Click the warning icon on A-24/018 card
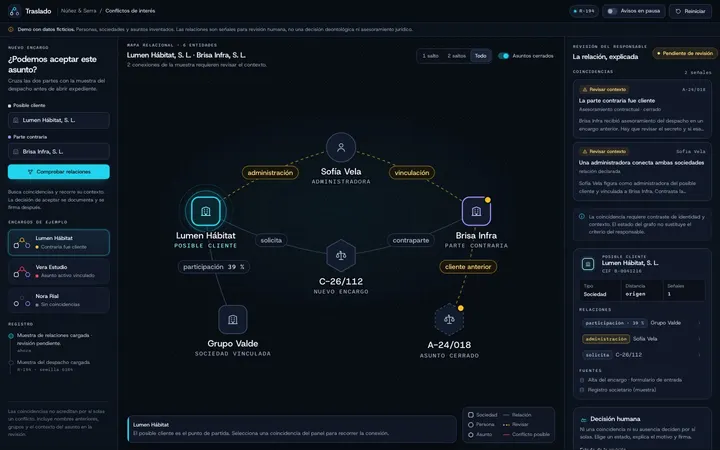 pos(585,90)
